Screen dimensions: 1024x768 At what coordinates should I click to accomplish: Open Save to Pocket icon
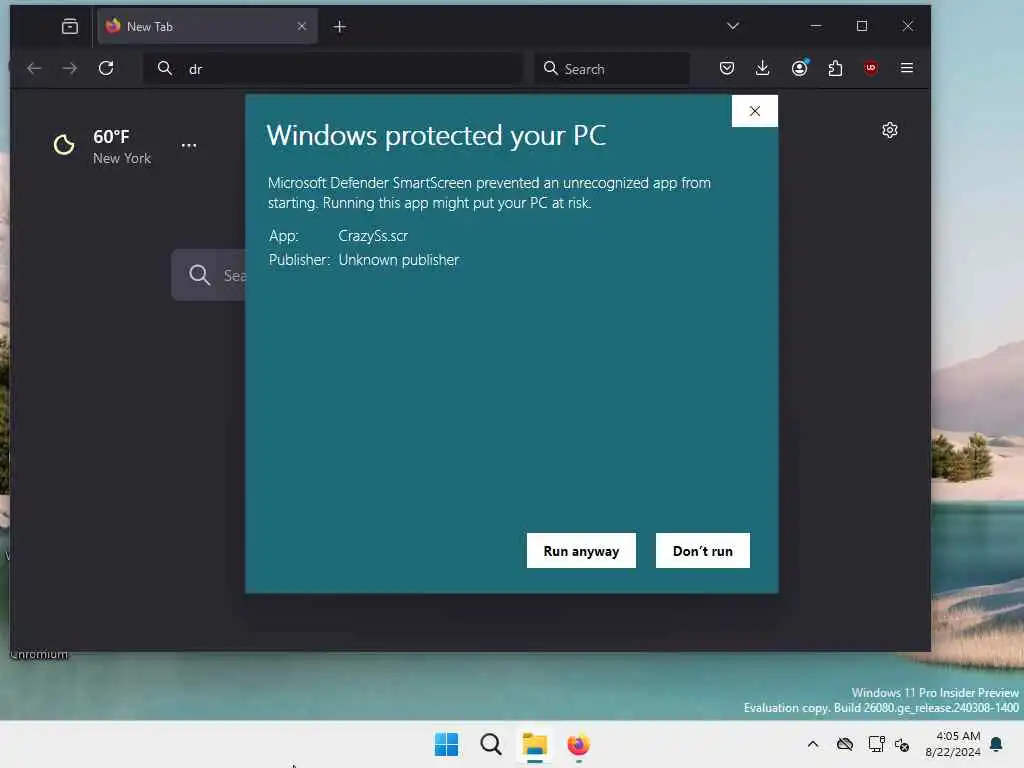[x=727, y=68]
